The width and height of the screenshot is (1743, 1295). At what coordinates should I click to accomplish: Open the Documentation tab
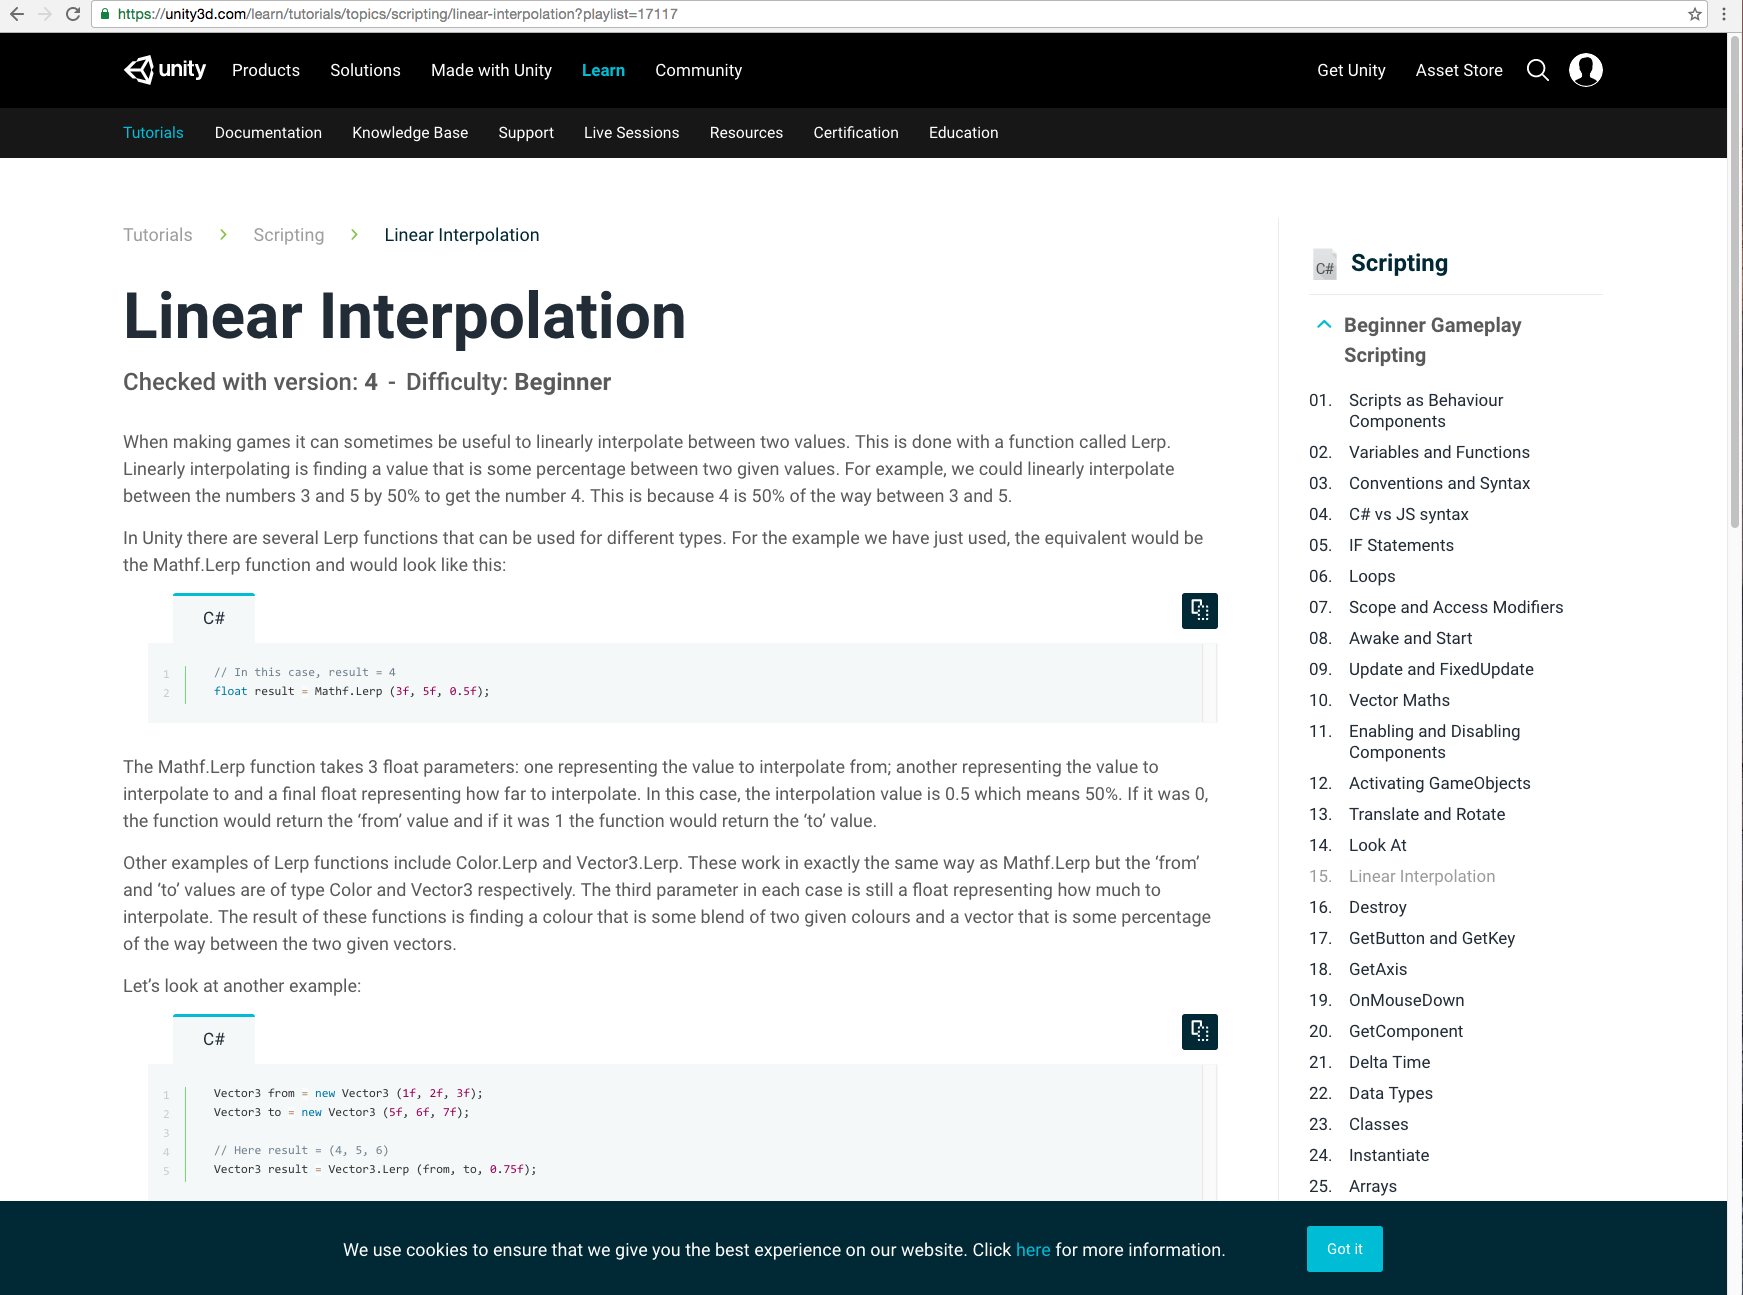[268, 133]
